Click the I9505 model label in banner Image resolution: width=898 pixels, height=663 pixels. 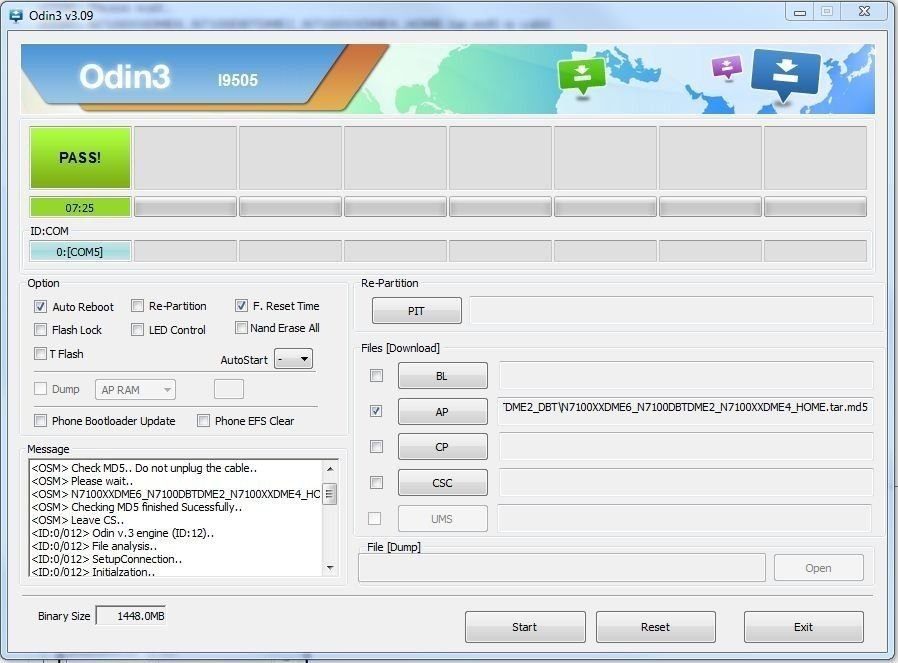[238, 80]
